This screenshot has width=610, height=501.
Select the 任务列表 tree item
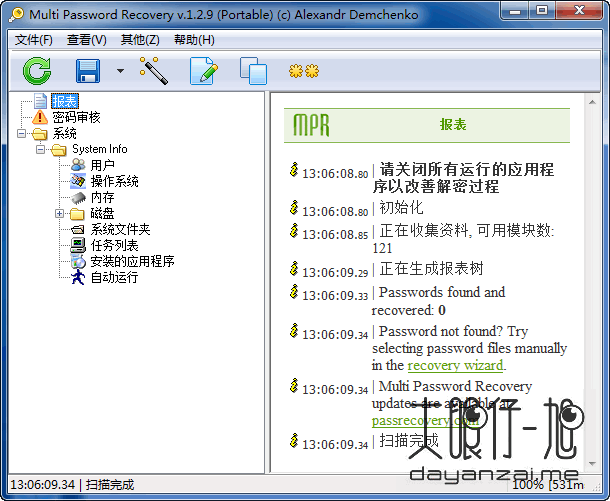pos(115,245)
